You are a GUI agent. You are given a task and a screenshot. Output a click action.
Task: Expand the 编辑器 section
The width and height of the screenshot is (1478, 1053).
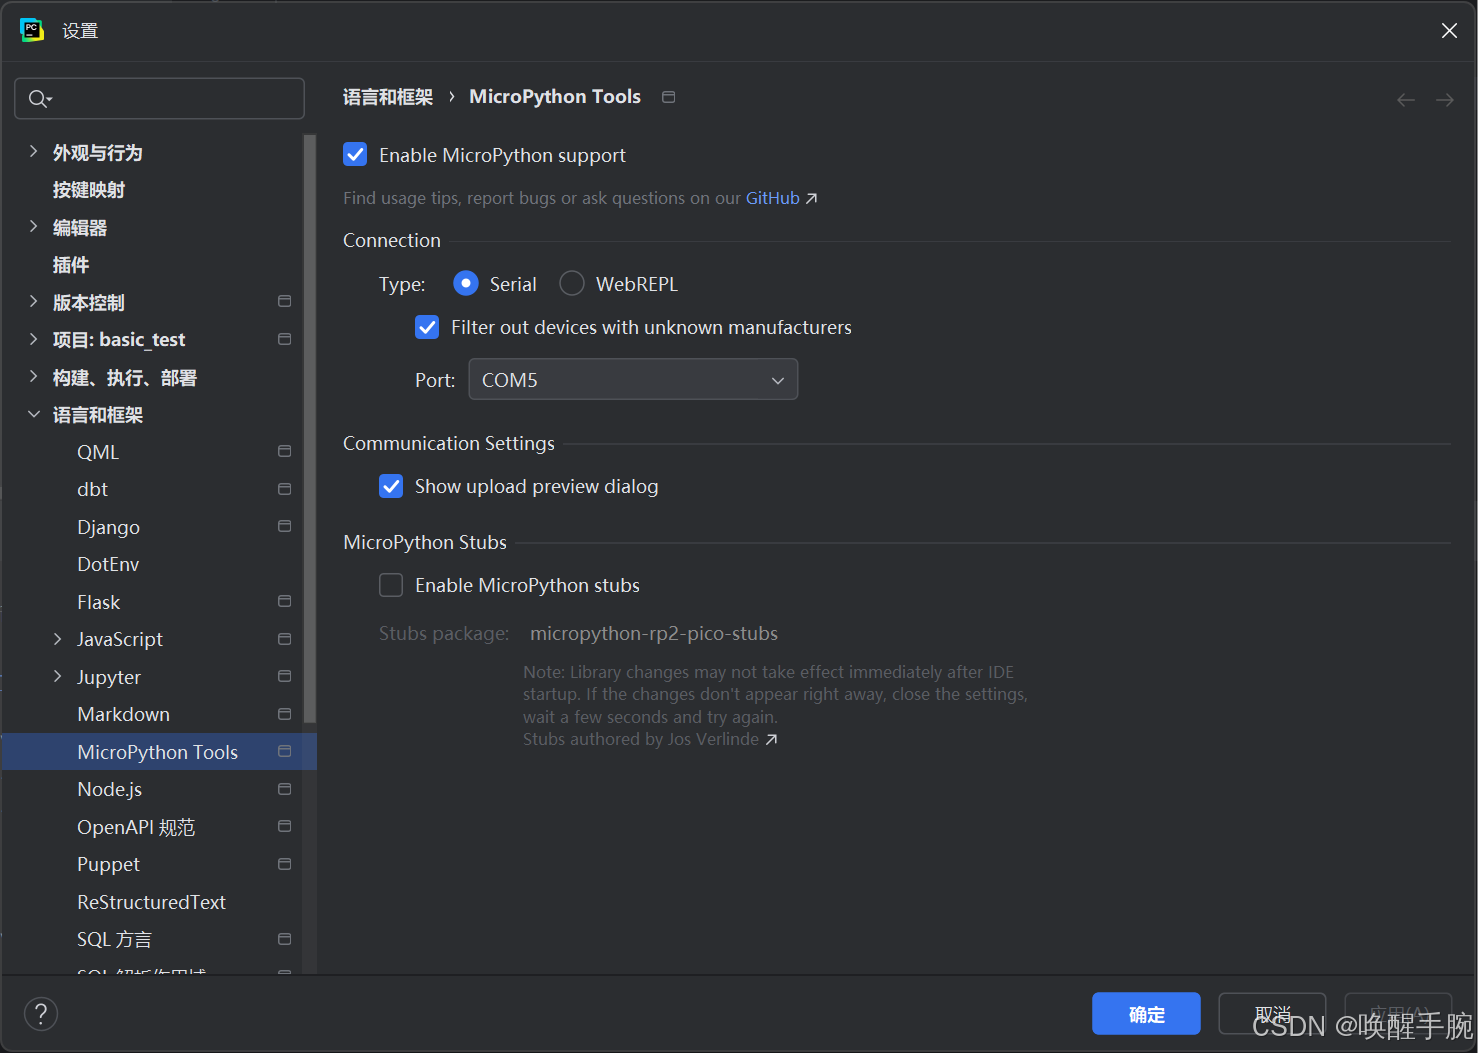tap(33, 226)
